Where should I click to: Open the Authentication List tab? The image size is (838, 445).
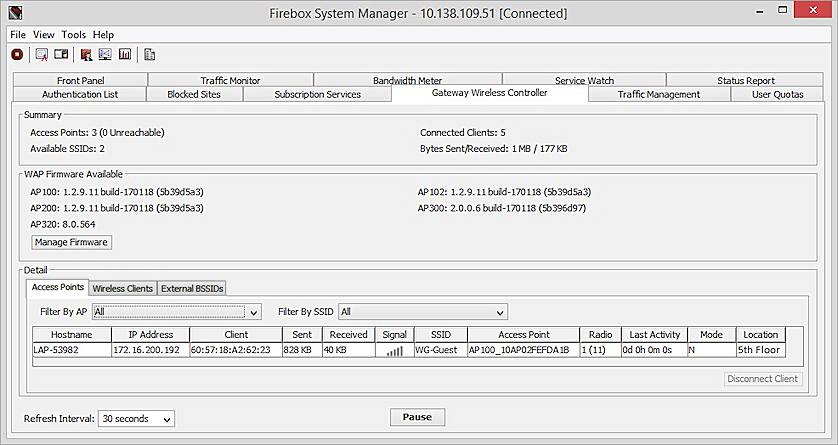tap(80, 94)
